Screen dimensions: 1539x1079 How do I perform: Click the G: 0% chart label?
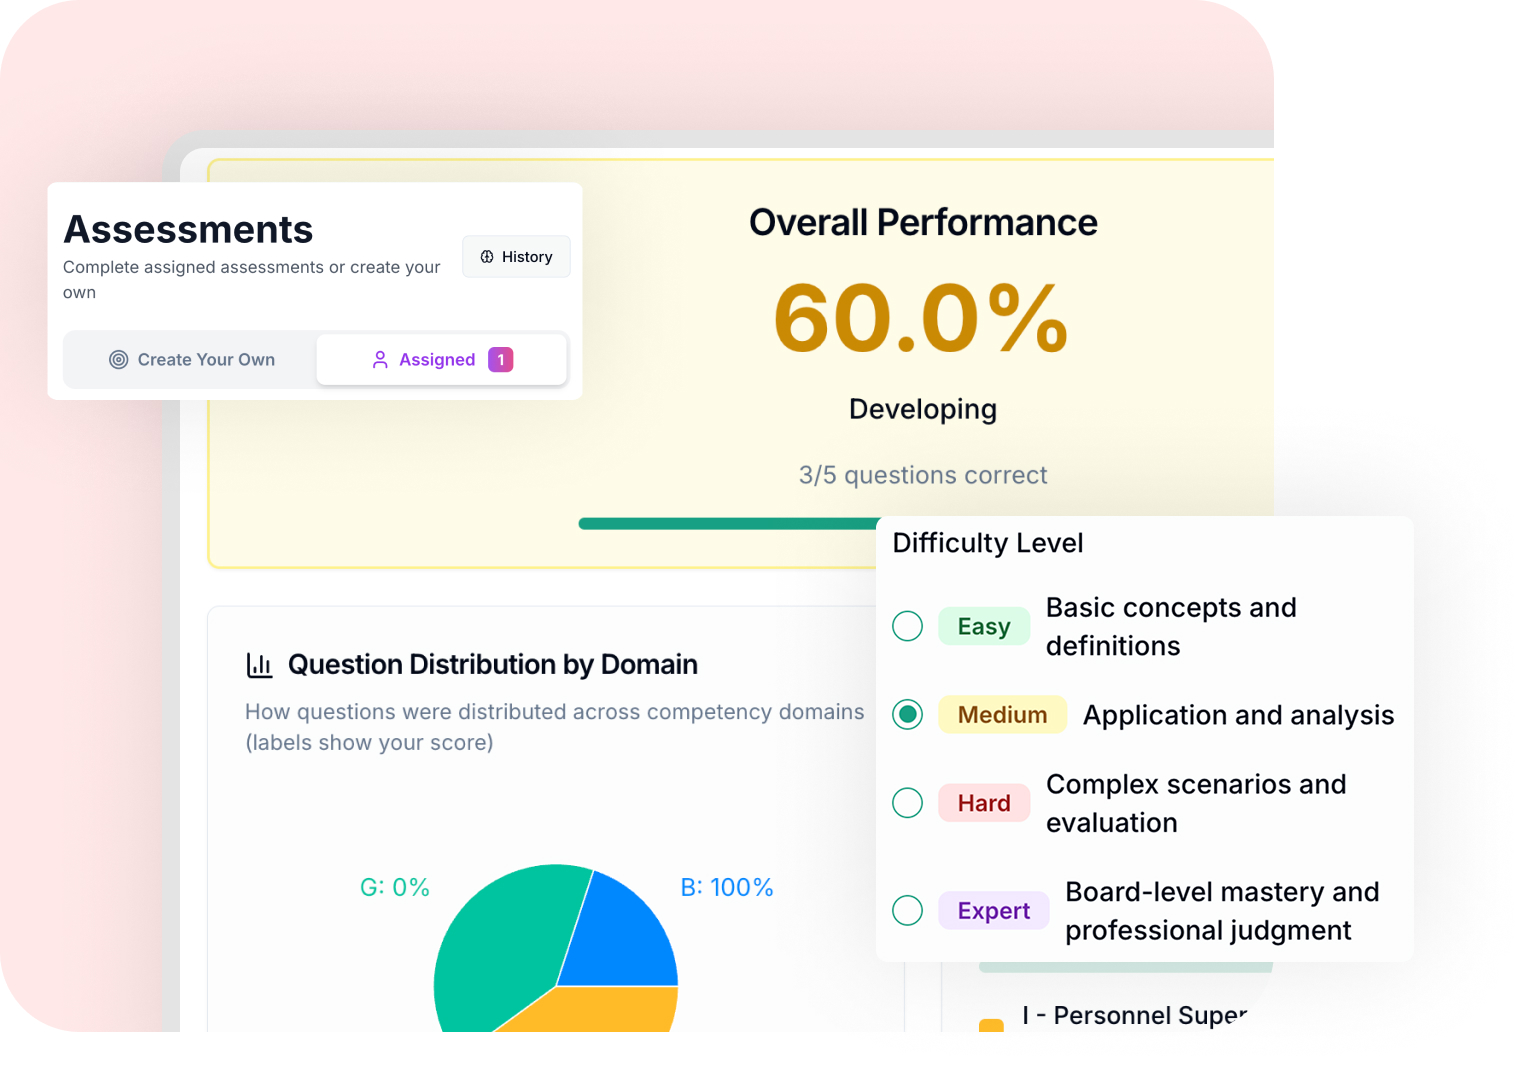click(395, 887)
